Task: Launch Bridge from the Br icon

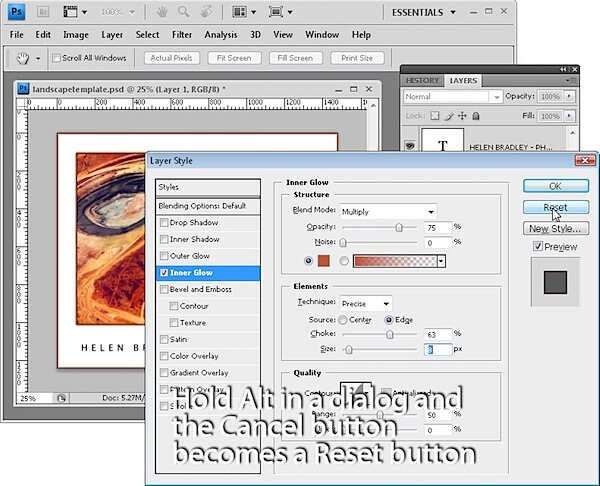Action: click(x=43, y=12)
